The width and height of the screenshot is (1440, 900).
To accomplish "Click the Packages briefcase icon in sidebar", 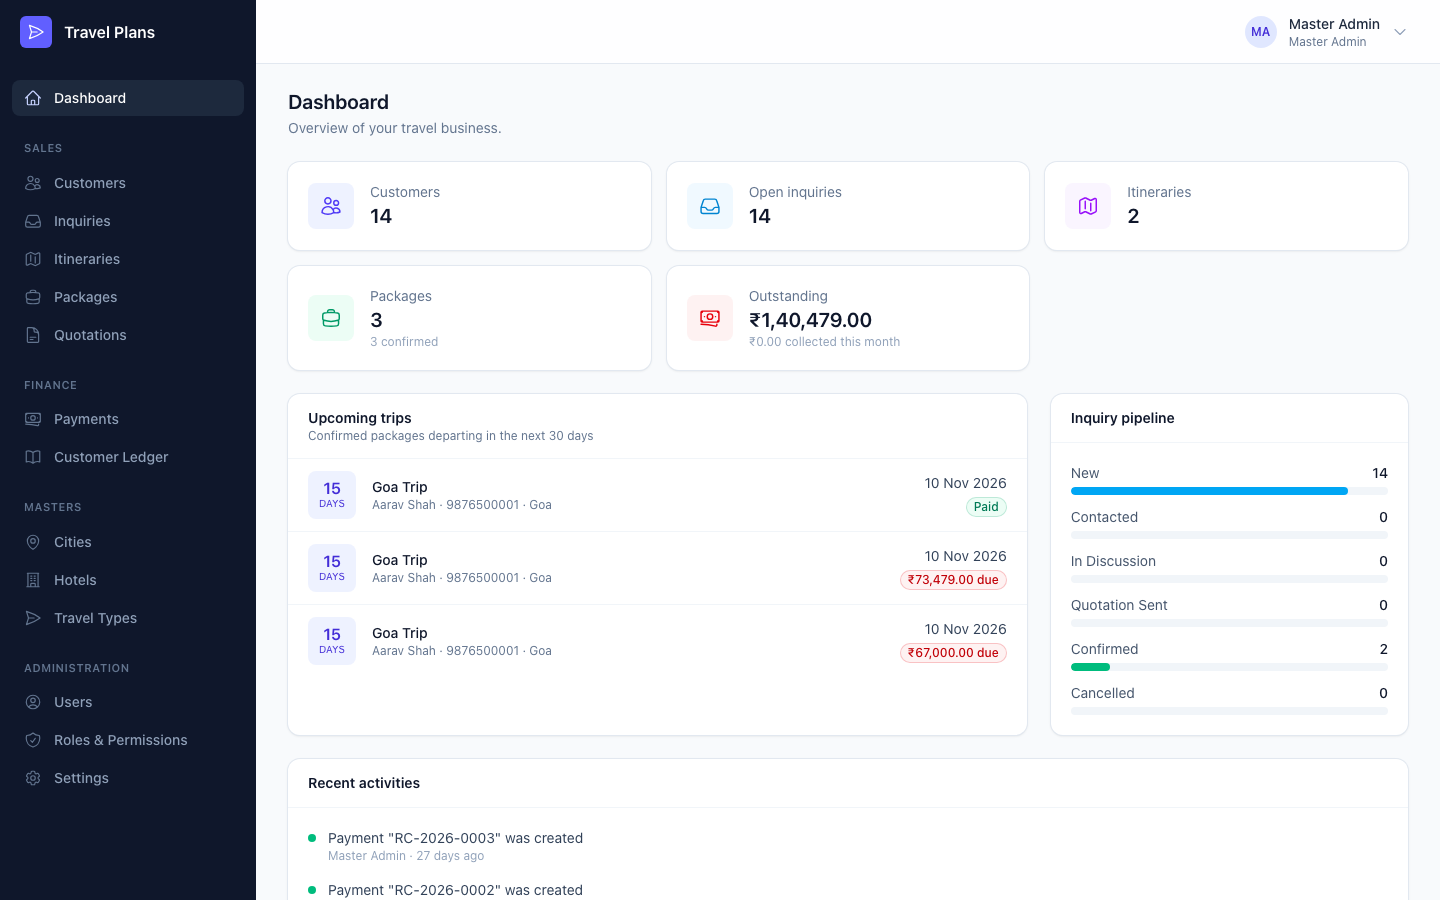I will pos(33,297).
